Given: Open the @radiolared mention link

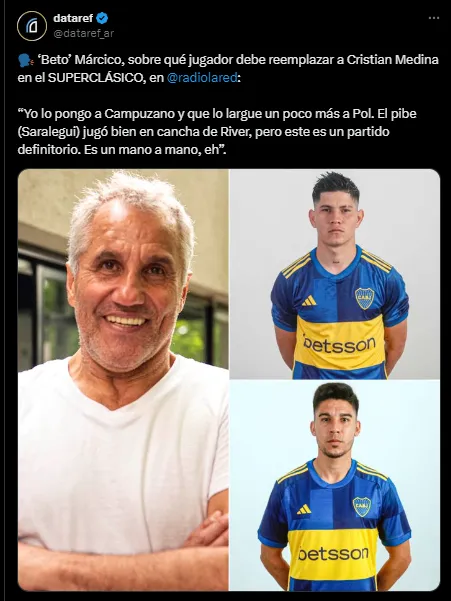Looking at the screenshot, I should pos(202,78).
